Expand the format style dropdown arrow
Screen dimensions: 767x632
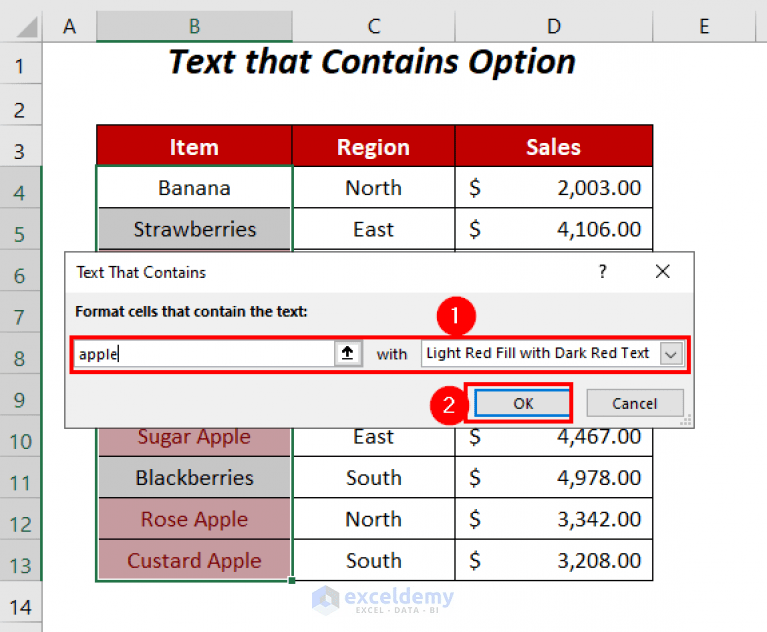671,354
